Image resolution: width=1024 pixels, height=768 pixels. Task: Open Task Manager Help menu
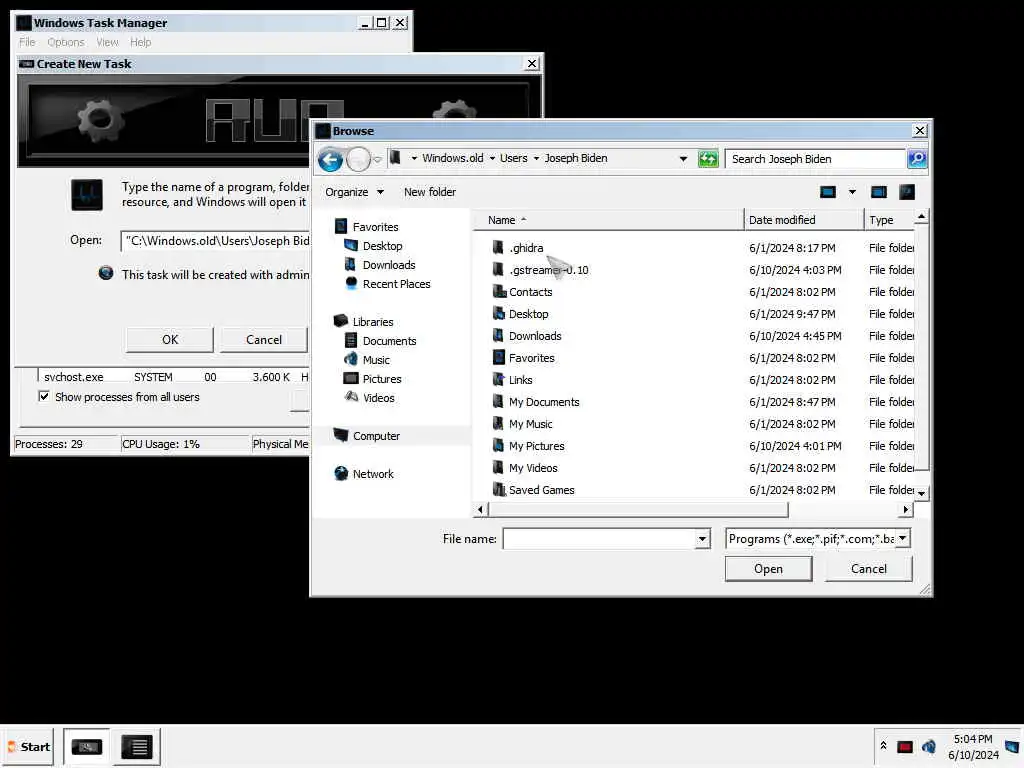point(140,42)
